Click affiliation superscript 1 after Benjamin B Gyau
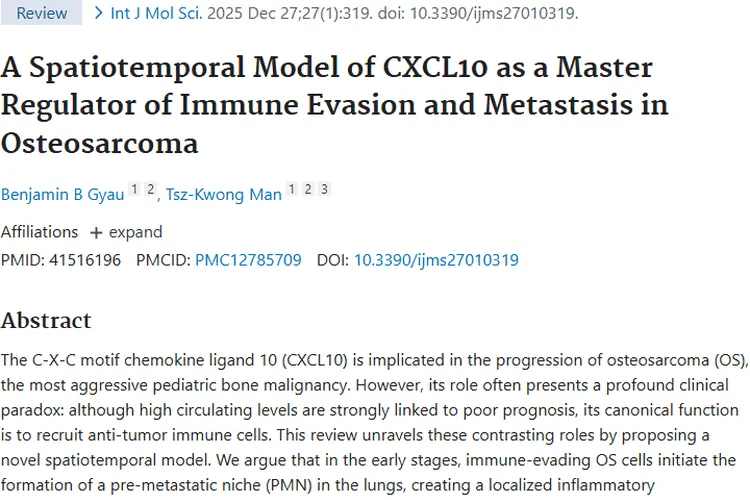Screen dimensions: 750x500 point(137,190)
